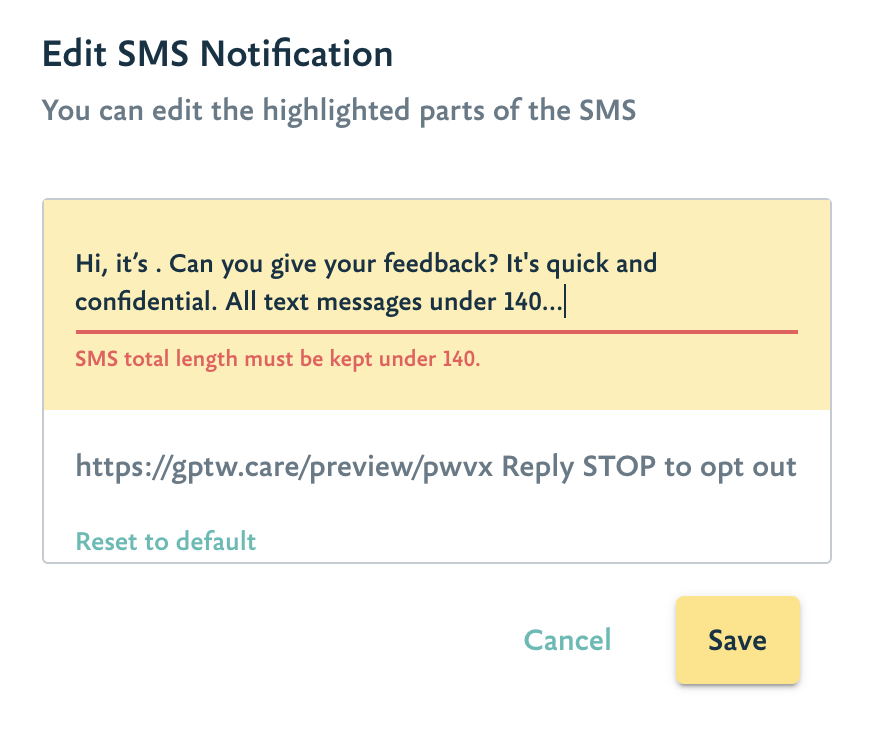The width and height of the screenshot is (870, 742).
Task: Click the 'Edit SMS Notification' dialog title
Action: (x=216, y=53)
